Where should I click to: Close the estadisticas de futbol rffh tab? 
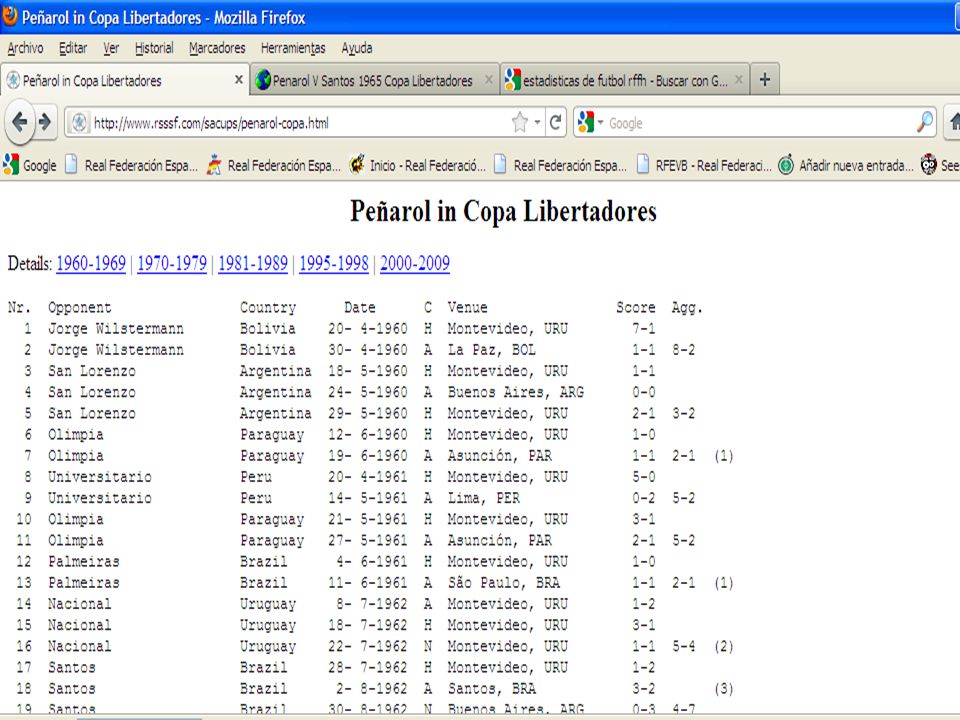[738, 80]
